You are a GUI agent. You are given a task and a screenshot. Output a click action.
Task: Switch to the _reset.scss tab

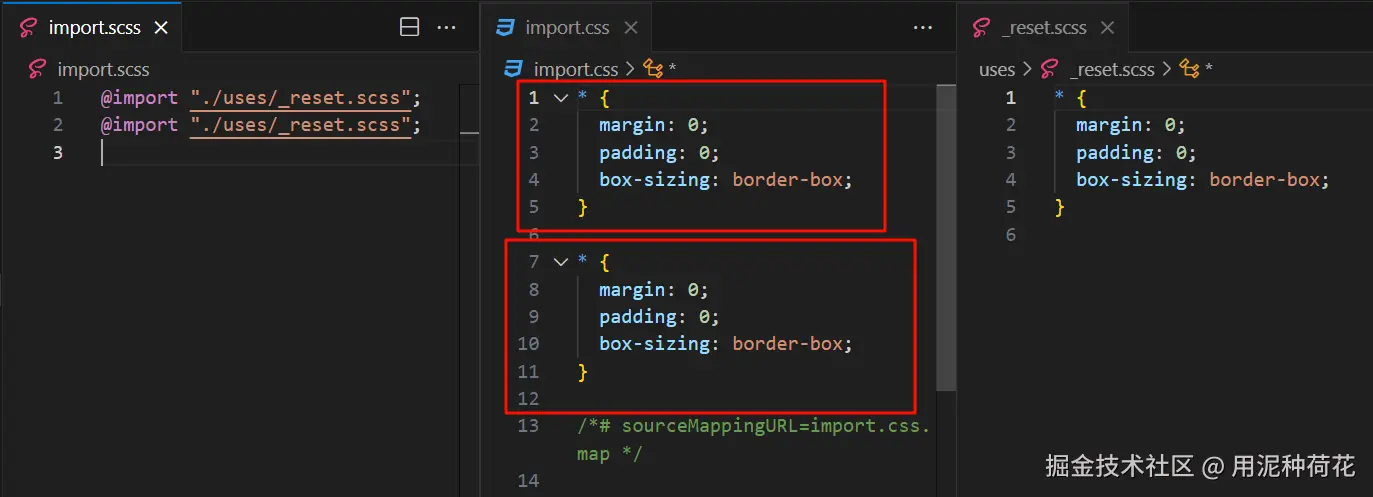click(x=1043, y=28)
